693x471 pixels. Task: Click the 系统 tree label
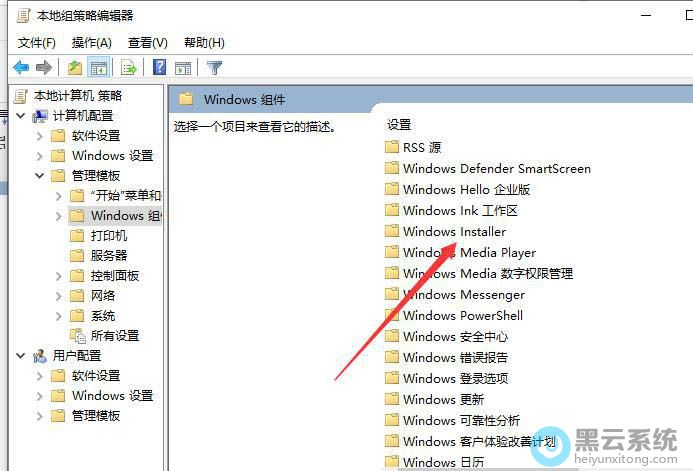103,316
